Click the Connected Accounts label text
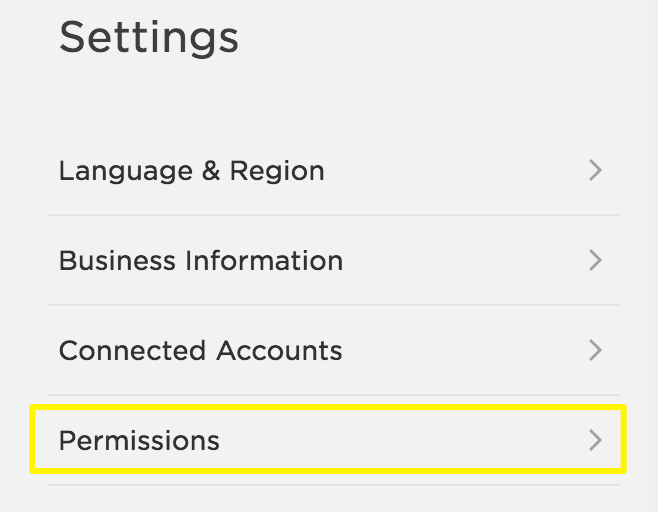 pos(200,351)
